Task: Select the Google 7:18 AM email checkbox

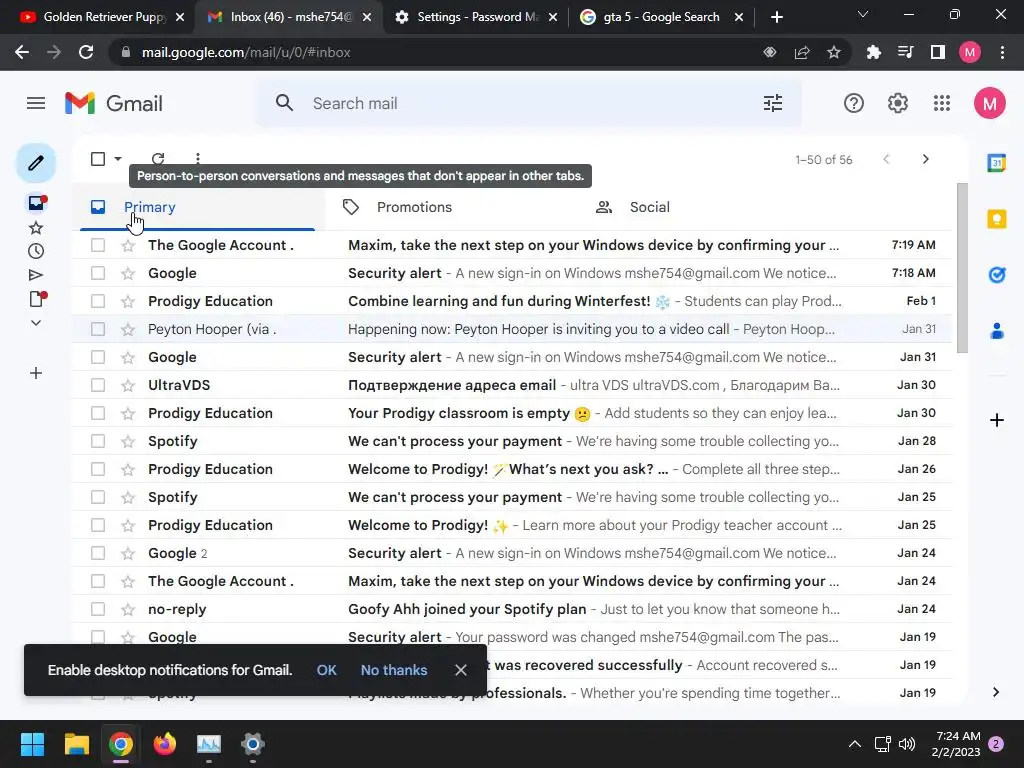Action: pyautogui.click(x=98, y=274)
